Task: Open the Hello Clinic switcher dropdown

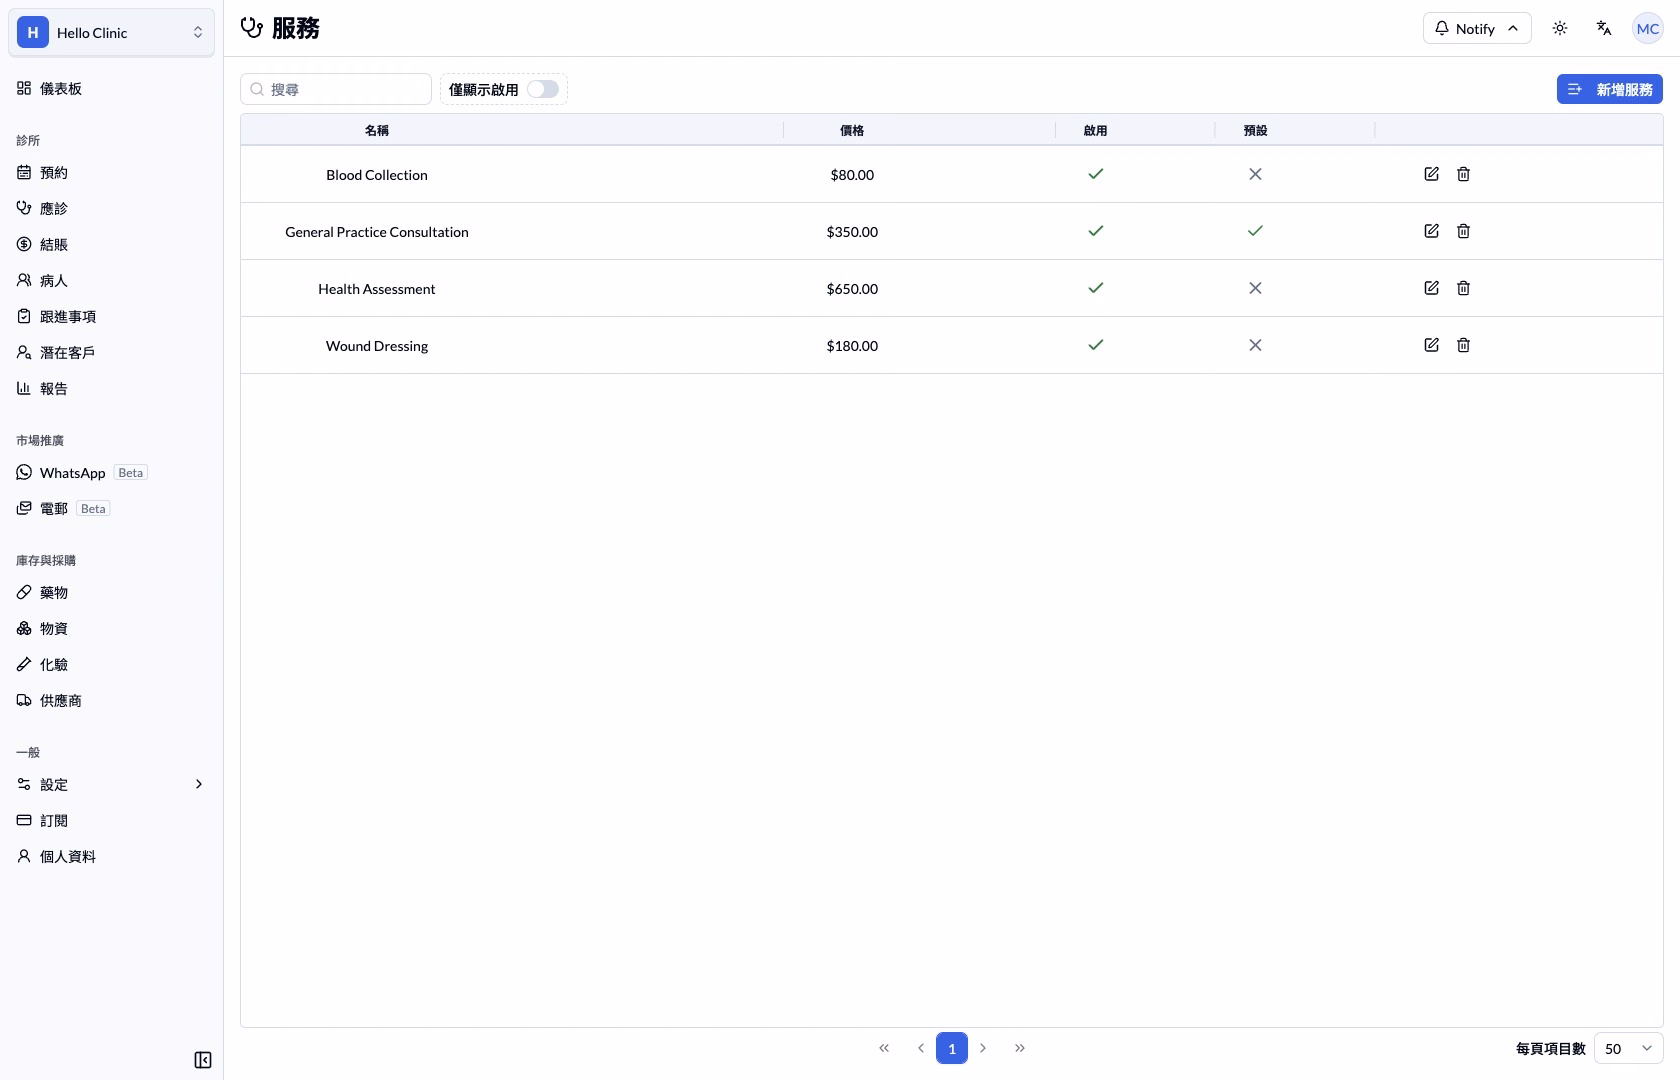Action: coord(112,33)
